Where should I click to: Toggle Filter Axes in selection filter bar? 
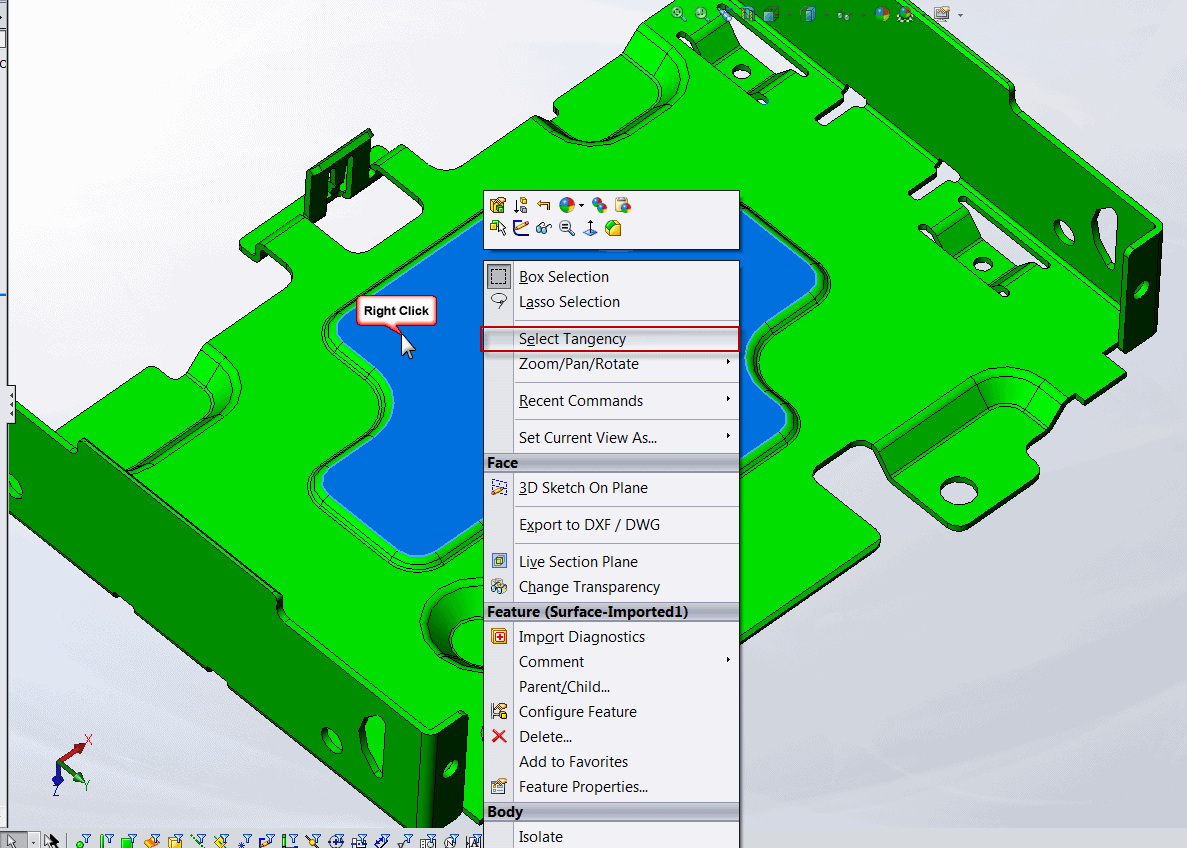(x=198, y=840)
